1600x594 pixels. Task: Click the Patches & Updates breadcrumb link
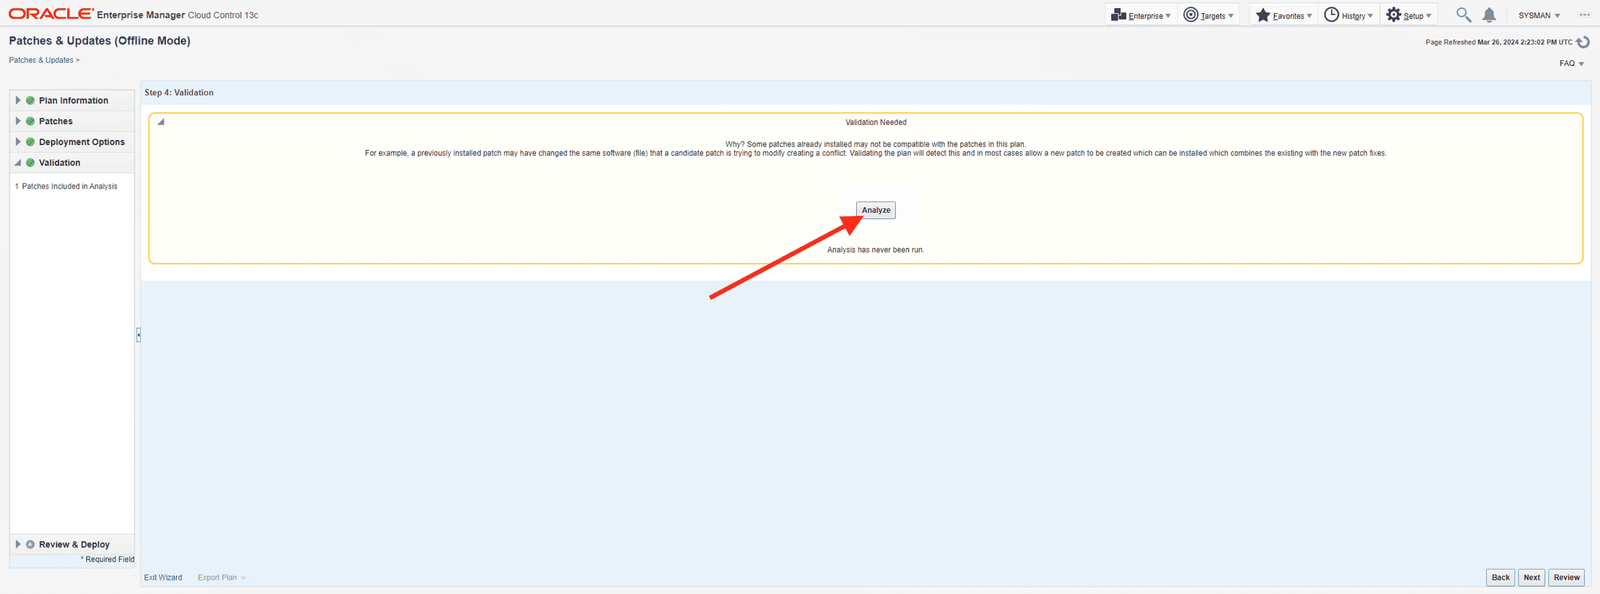(41, 60)
